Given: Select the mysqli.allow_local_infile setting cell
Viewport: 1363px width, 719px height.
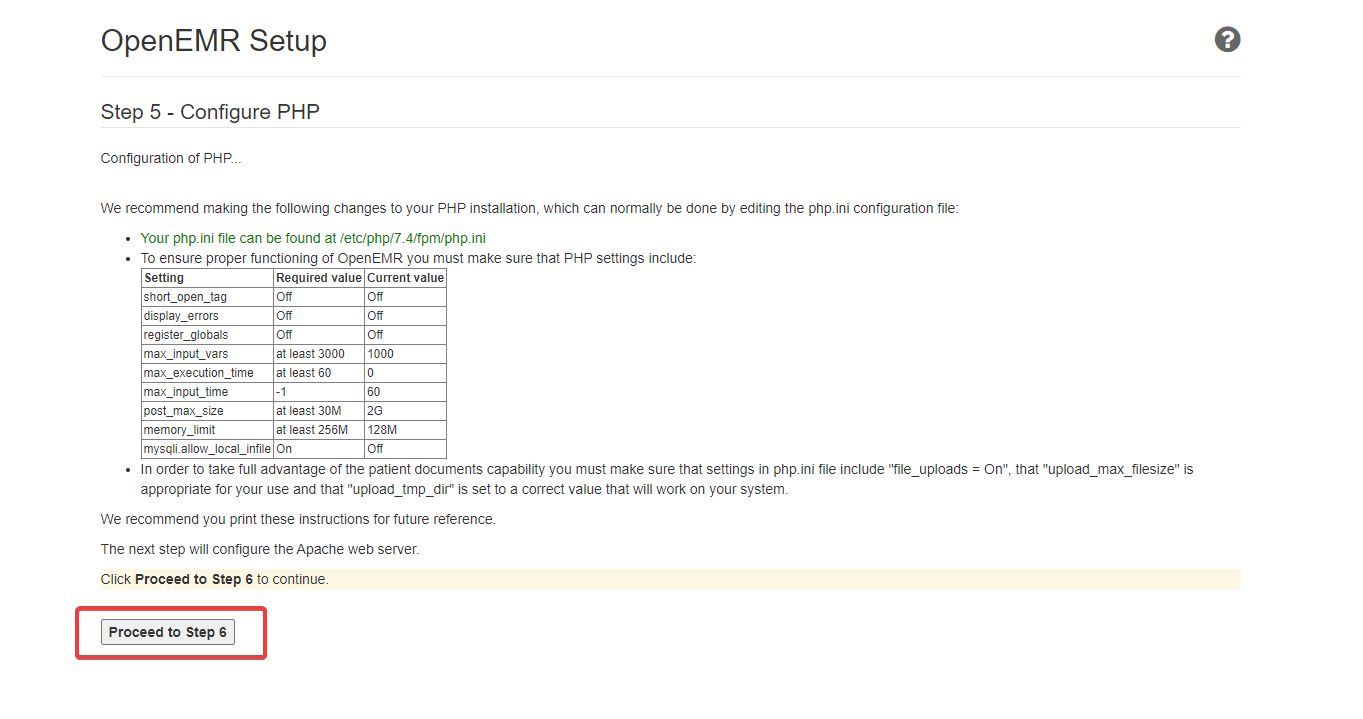Looking at the screenshot, I should tap(208, 449).
